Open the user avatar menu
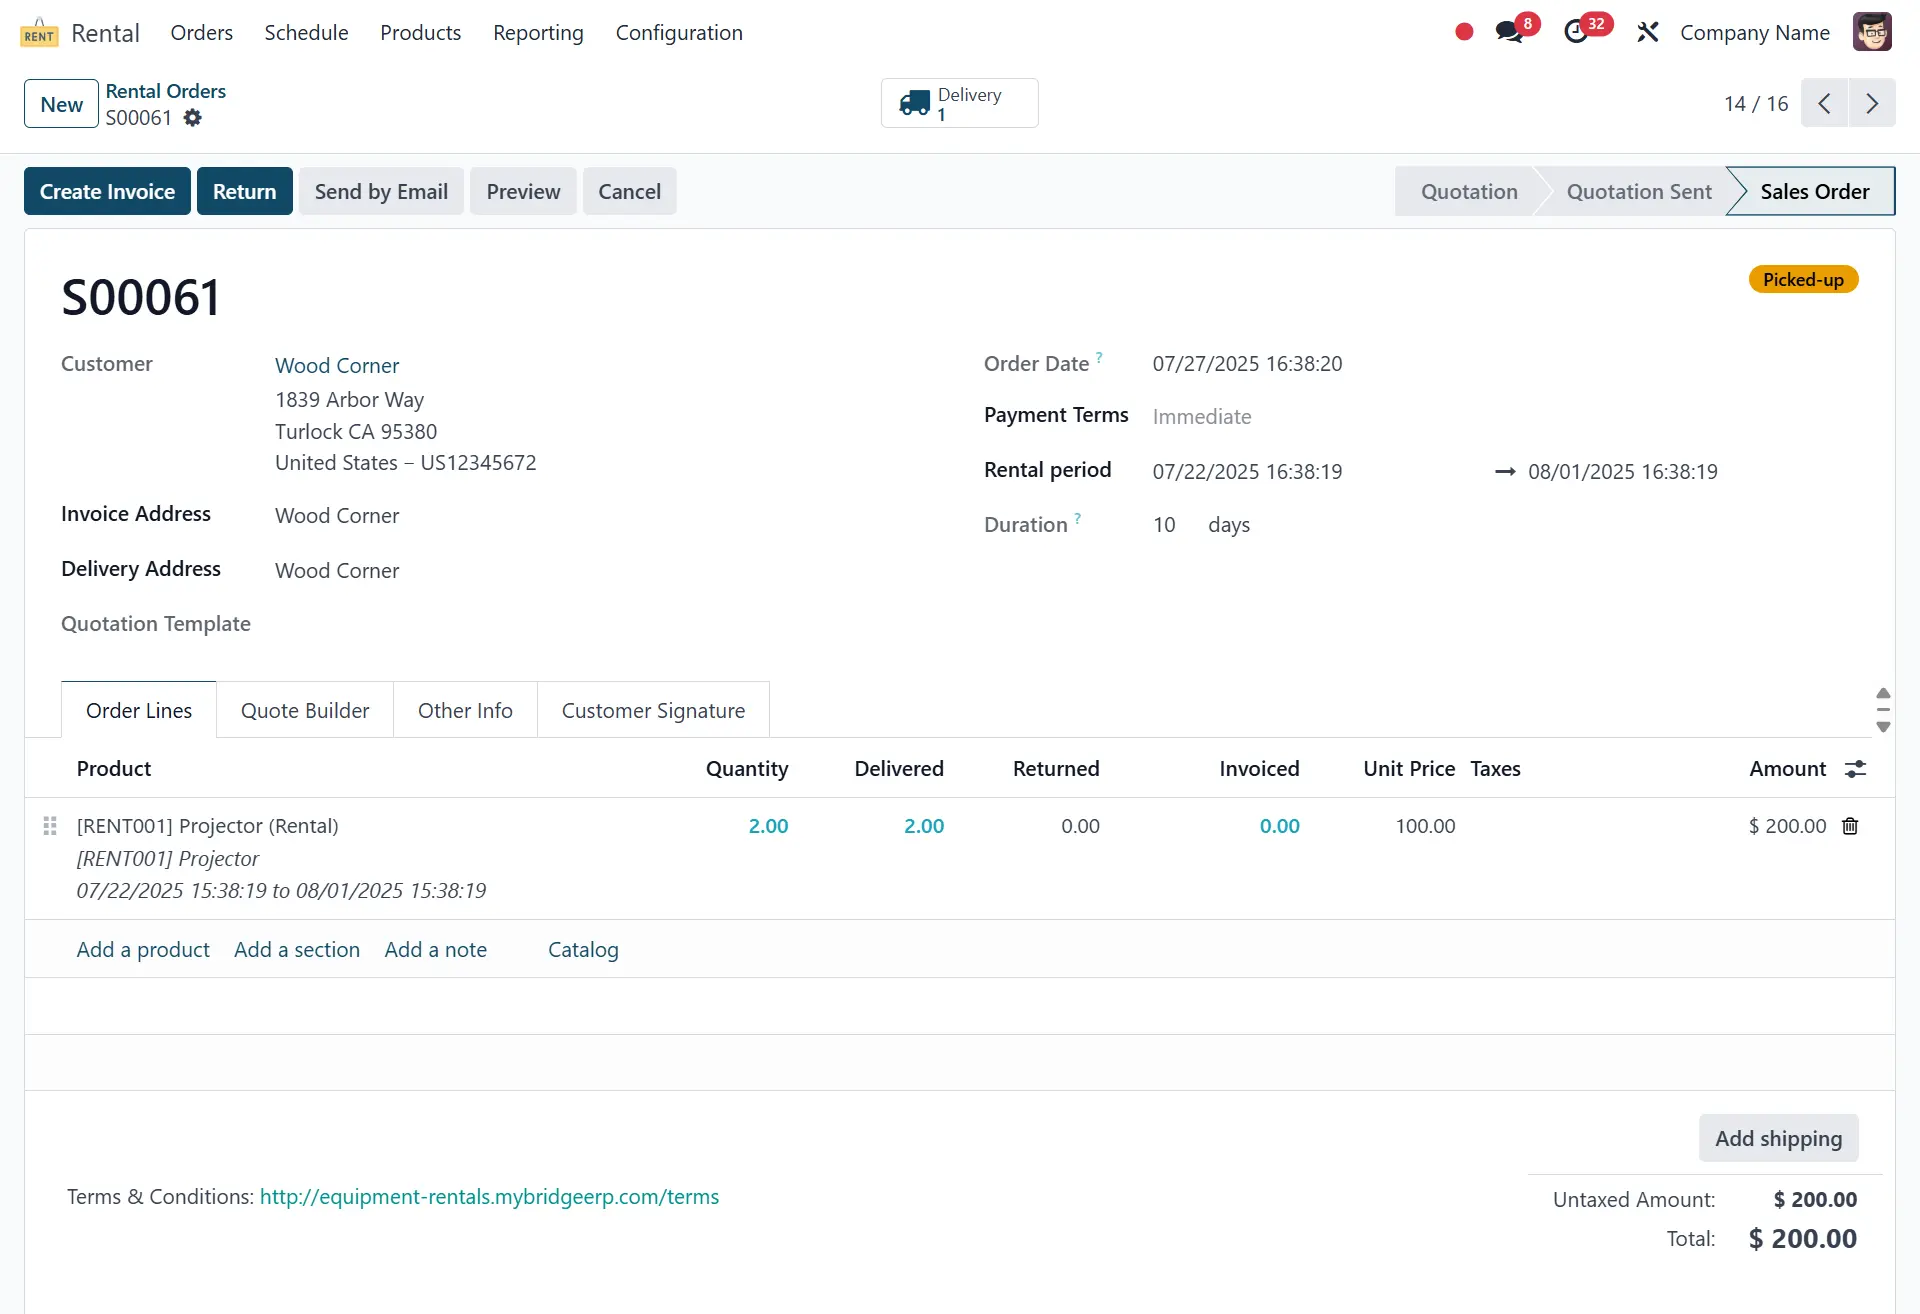 tap(1871, 32)
